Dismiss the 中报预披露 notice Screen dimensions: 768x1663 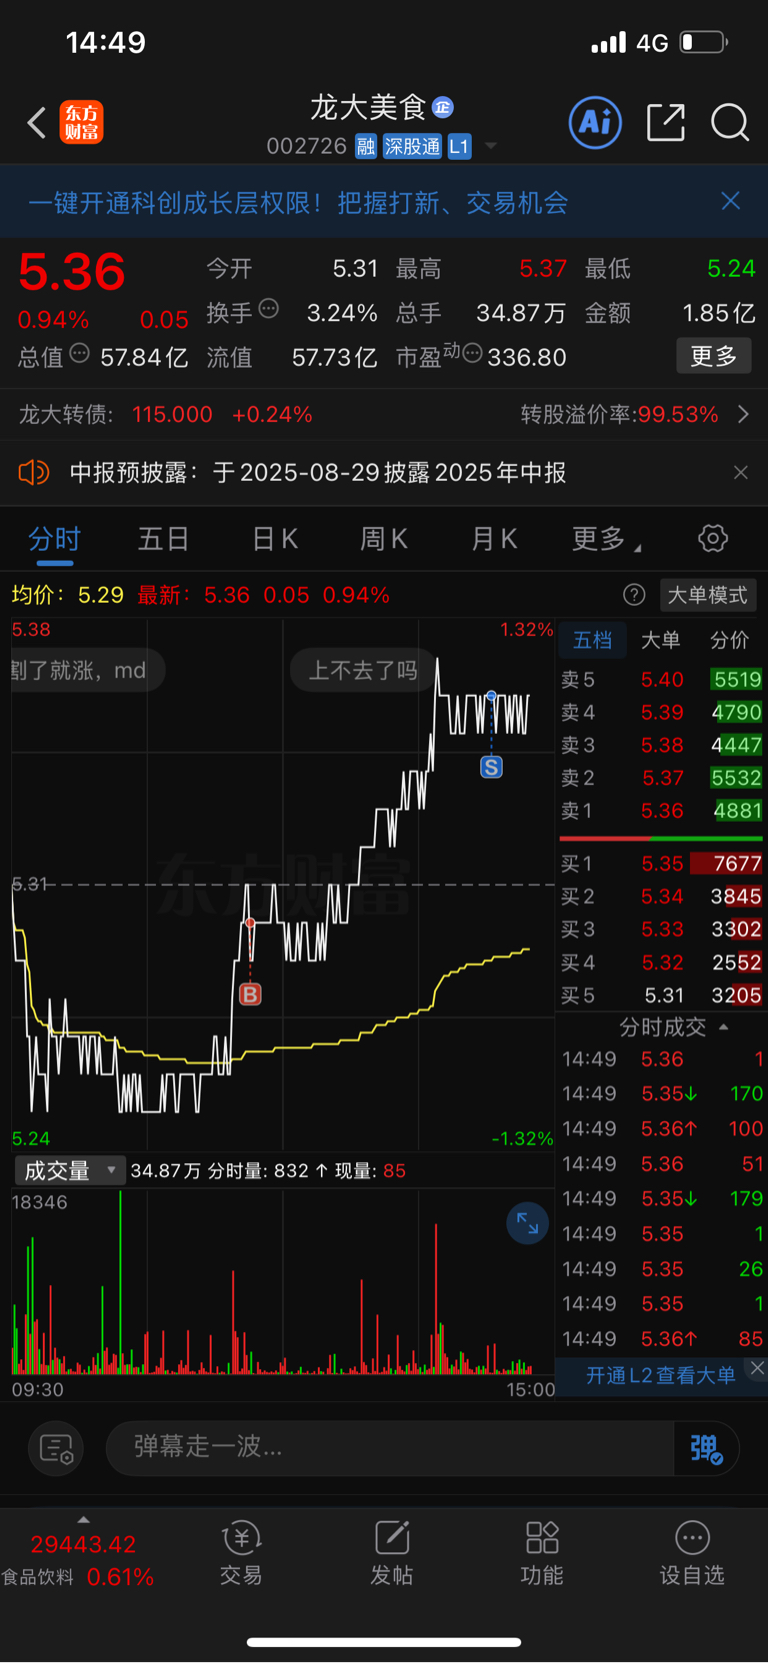coord(740,472)
